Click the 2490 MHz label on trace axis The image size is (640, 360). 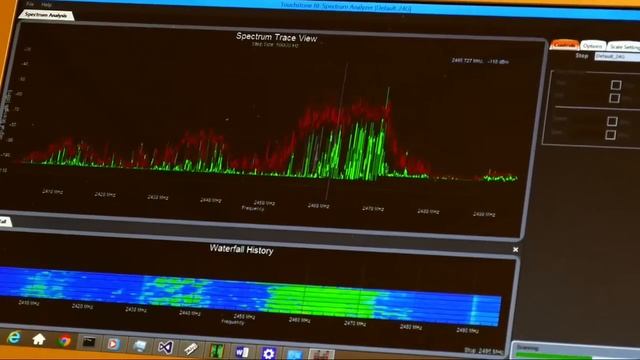point(484,214)
